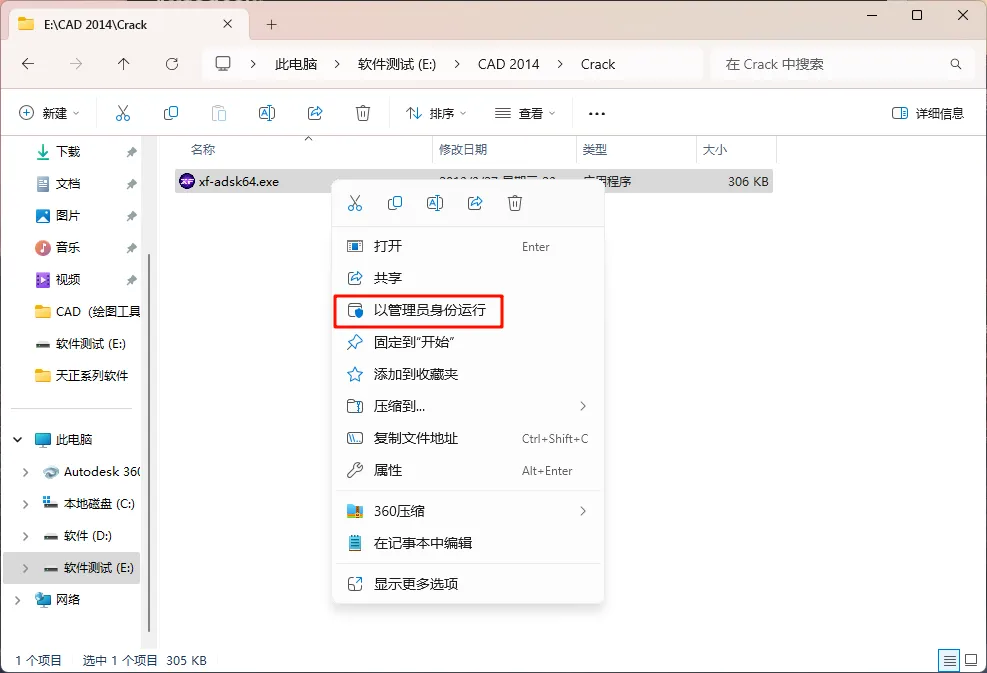Open the 360压缩 submenu
Screen dimensions: 987x673
pyautogui.click(x=468, y=511)
